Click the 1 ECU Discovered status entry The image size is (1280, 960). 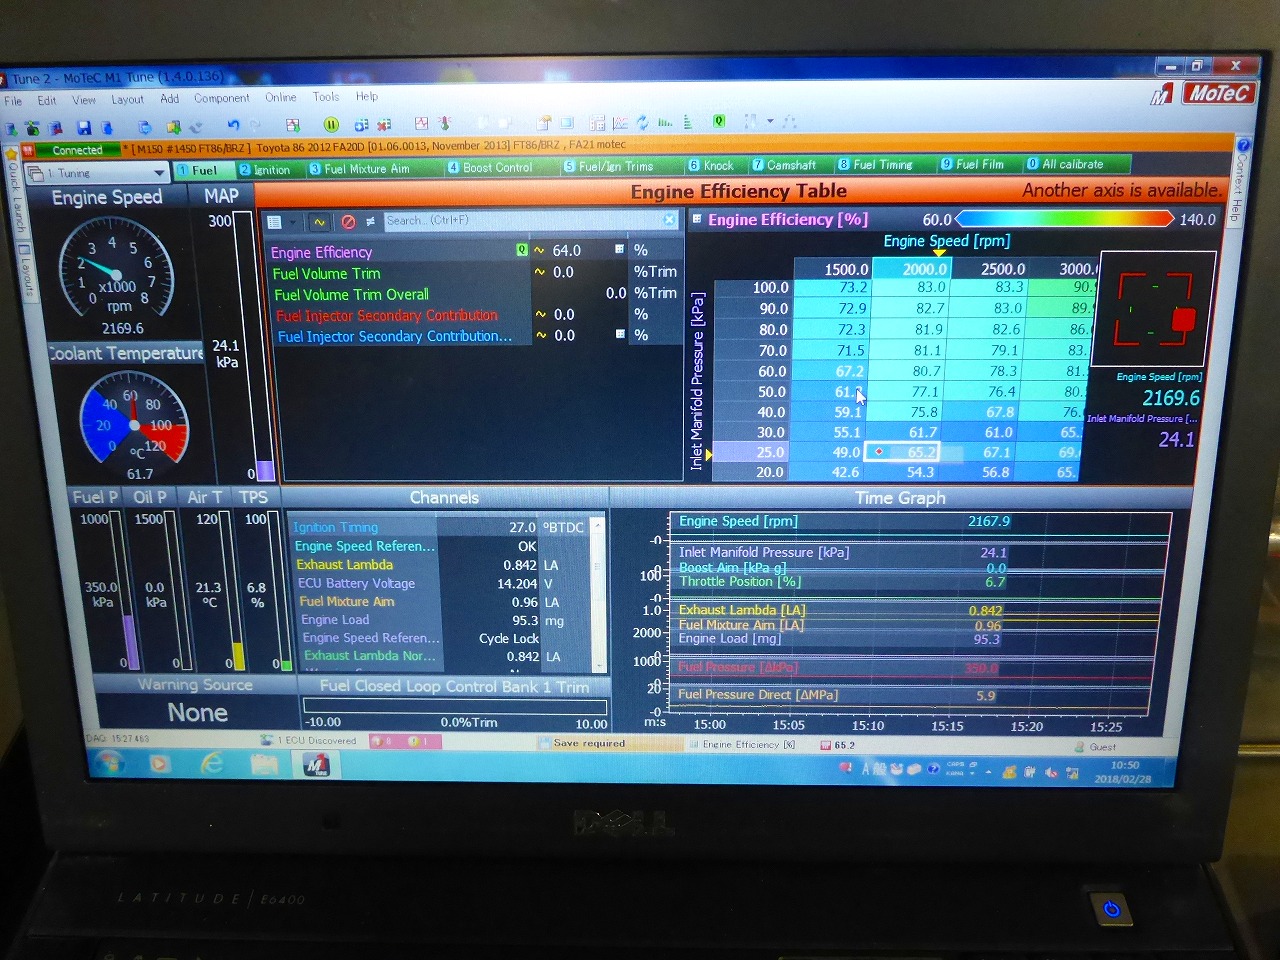tap(309, 741)
